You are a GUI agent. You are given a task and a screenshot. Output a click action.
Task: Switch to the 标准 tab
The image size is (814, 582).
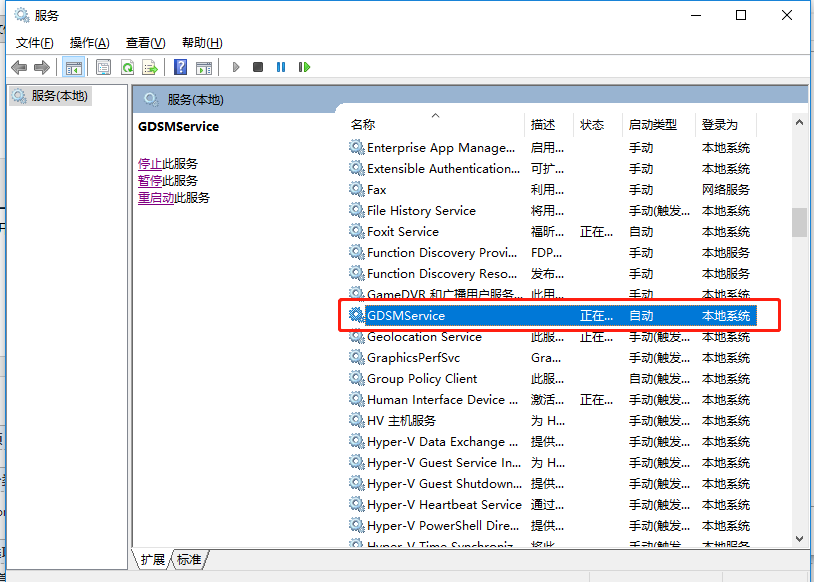(189, 560)
